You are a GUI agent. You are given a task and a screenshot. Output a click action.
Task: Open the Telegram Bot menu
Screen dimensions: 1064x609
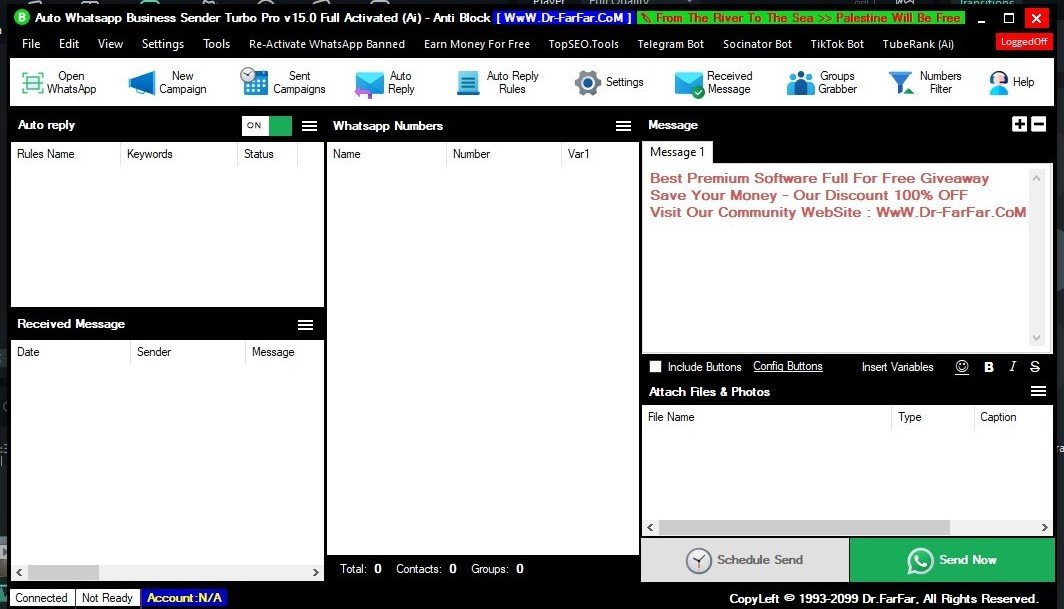pos(670,44)
